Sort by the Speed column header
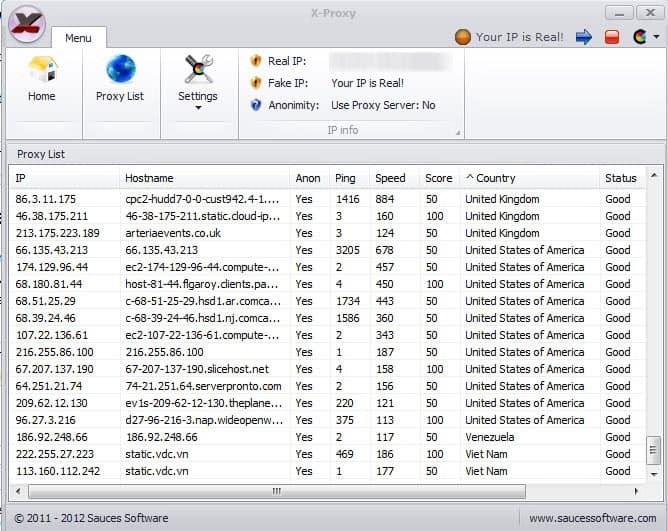The width and height of the screenshot is (668, 531). coord(395,178)
